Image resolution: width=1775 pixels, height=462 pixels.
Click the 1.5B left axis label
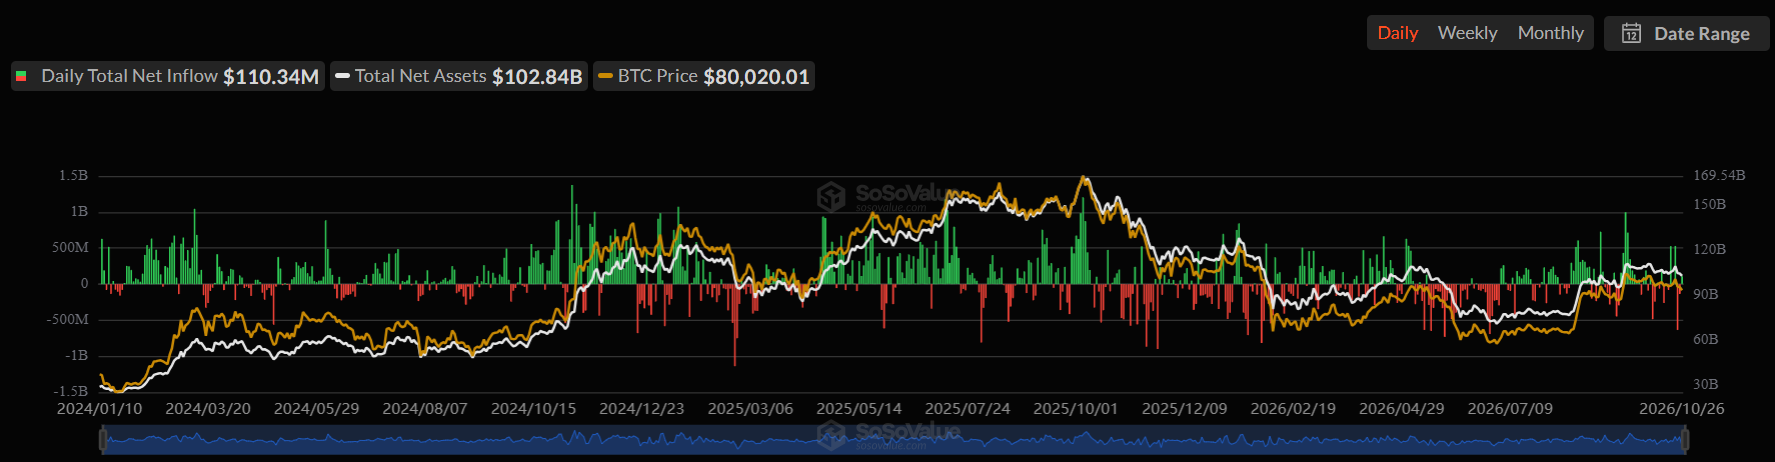73,175
